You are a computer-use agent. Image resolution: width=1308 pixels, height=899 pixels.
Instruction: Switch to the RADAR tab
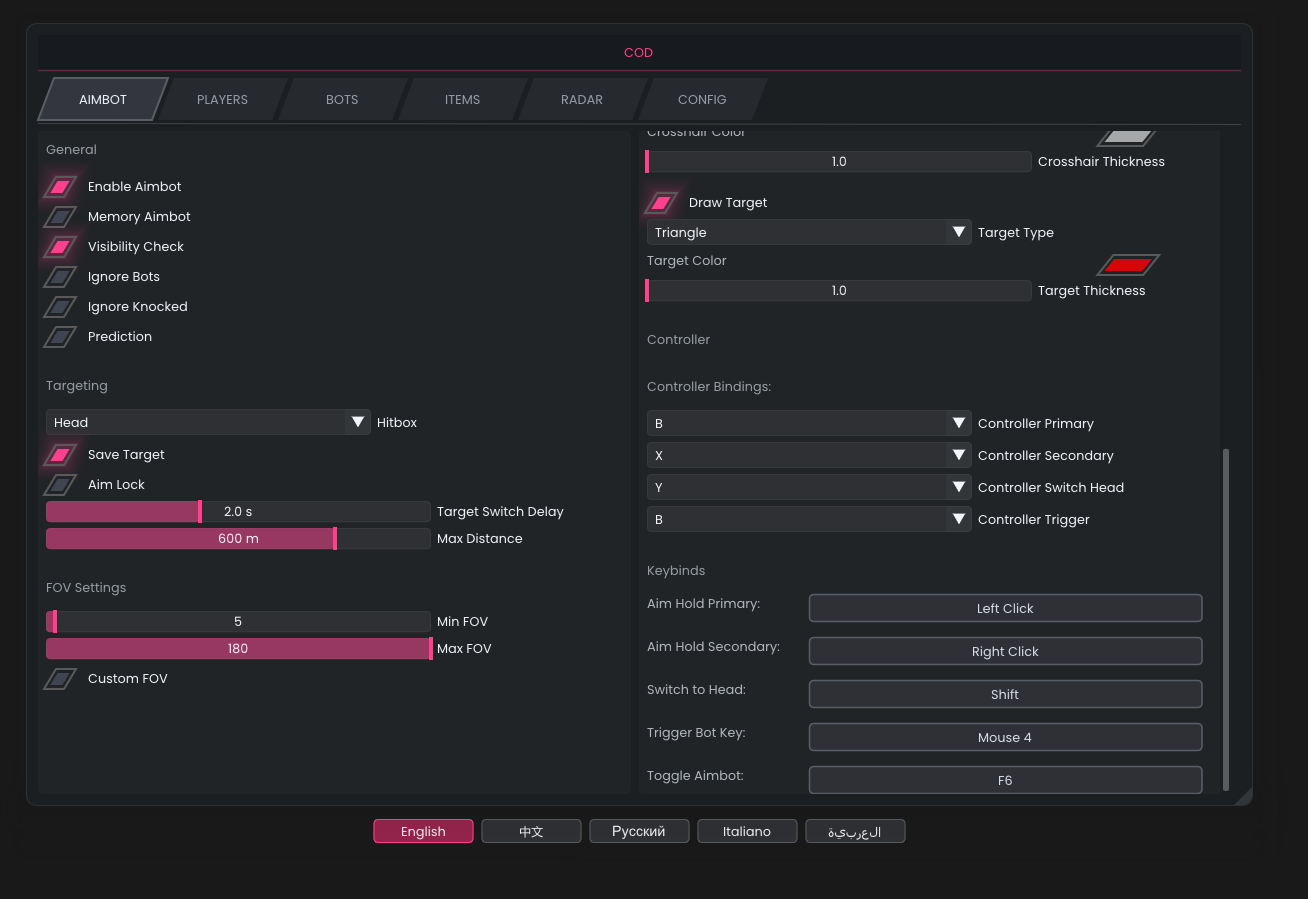tap(581, 100)
